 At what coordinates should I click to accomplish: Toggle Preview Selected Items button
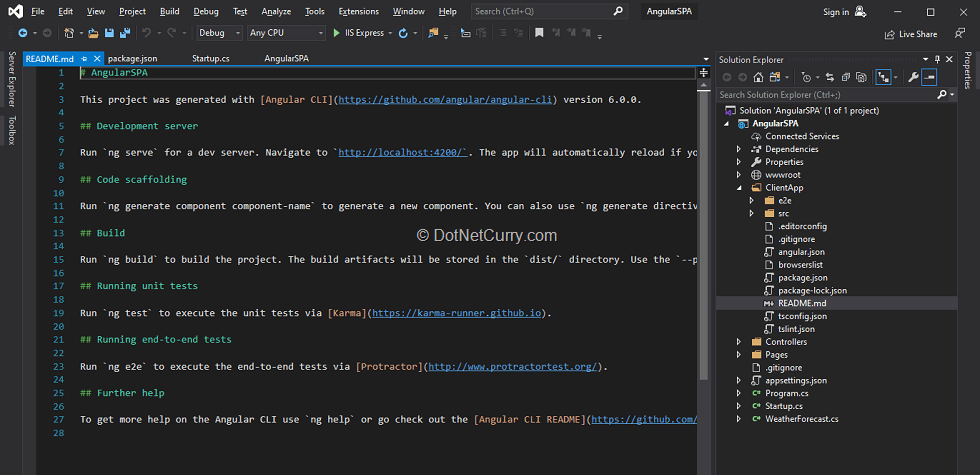929,78
